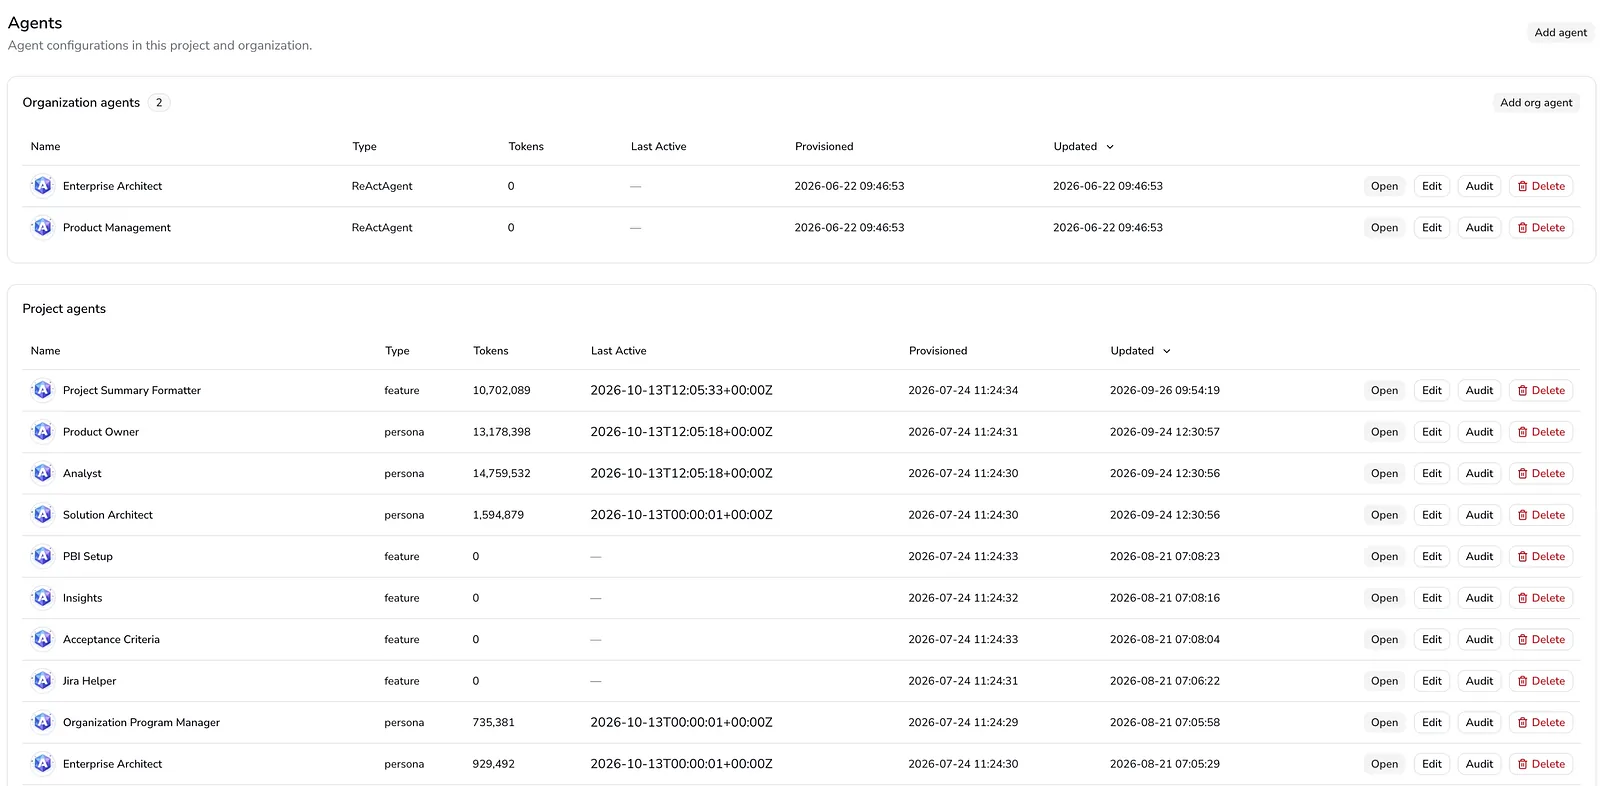Open the Analyst agent
1600x786 pixels.
pos(1384,473)
